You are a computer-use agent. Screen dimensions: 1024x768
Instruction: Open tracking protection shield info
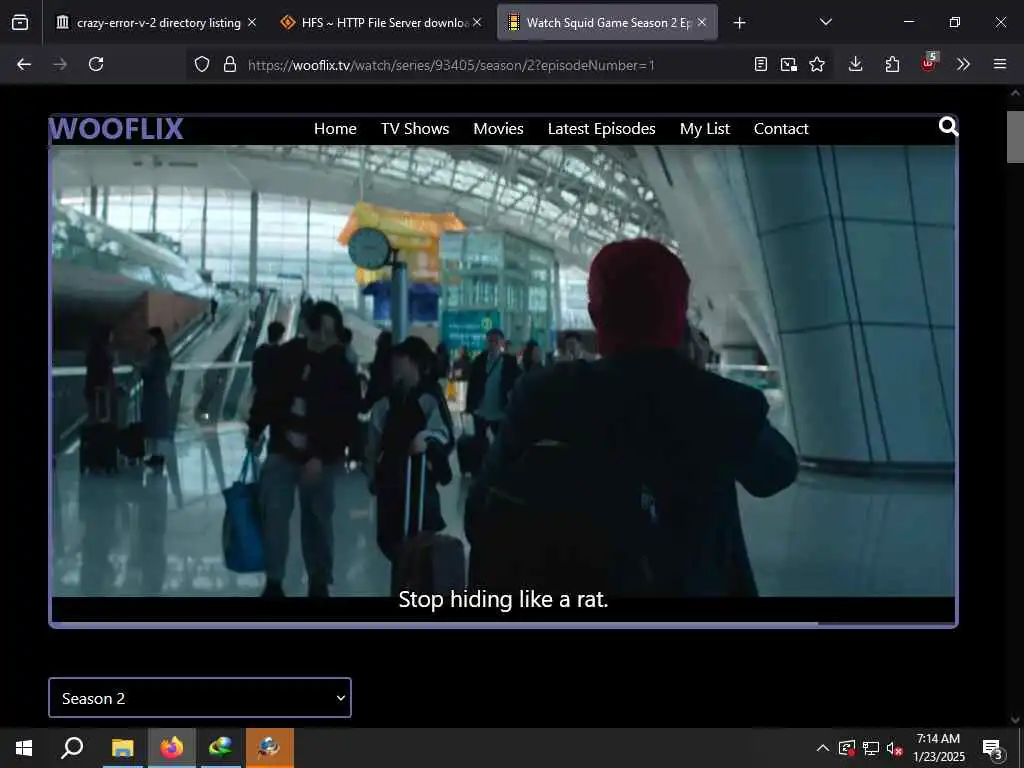202,64
